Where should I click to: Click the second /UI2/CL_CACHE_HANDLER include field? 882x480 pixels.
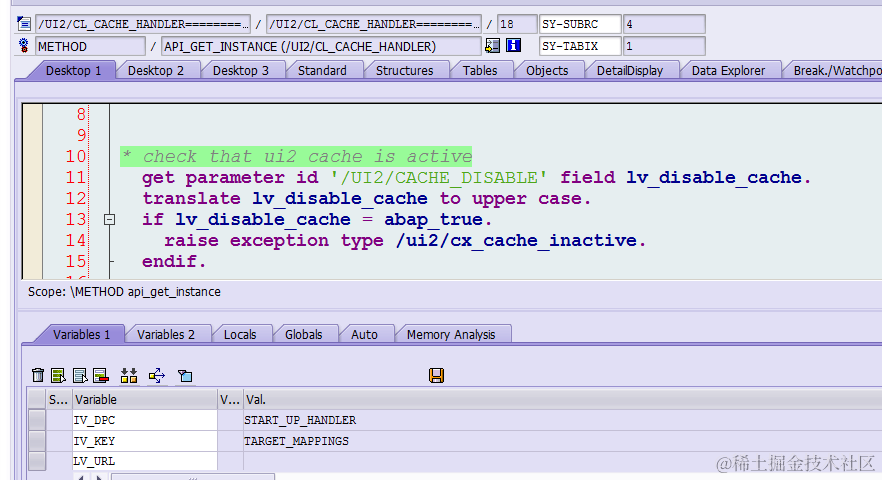point(374,24)
